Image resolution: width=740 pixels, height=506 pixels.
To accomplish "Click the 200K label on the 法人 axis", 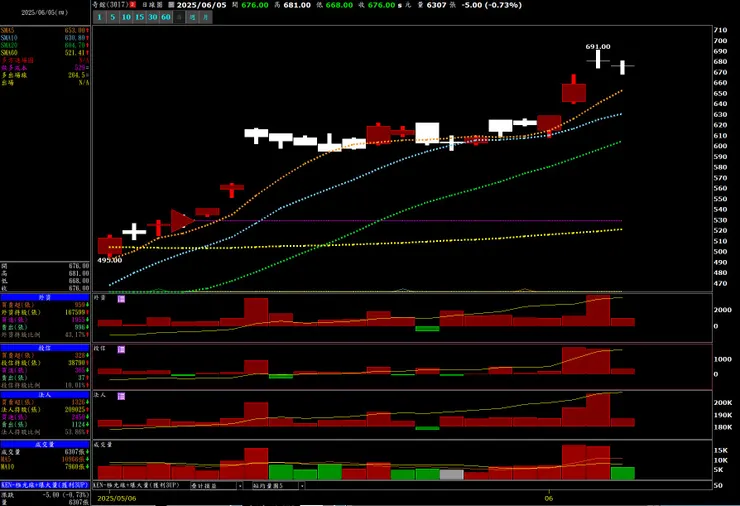I will (x=723, y=403).
